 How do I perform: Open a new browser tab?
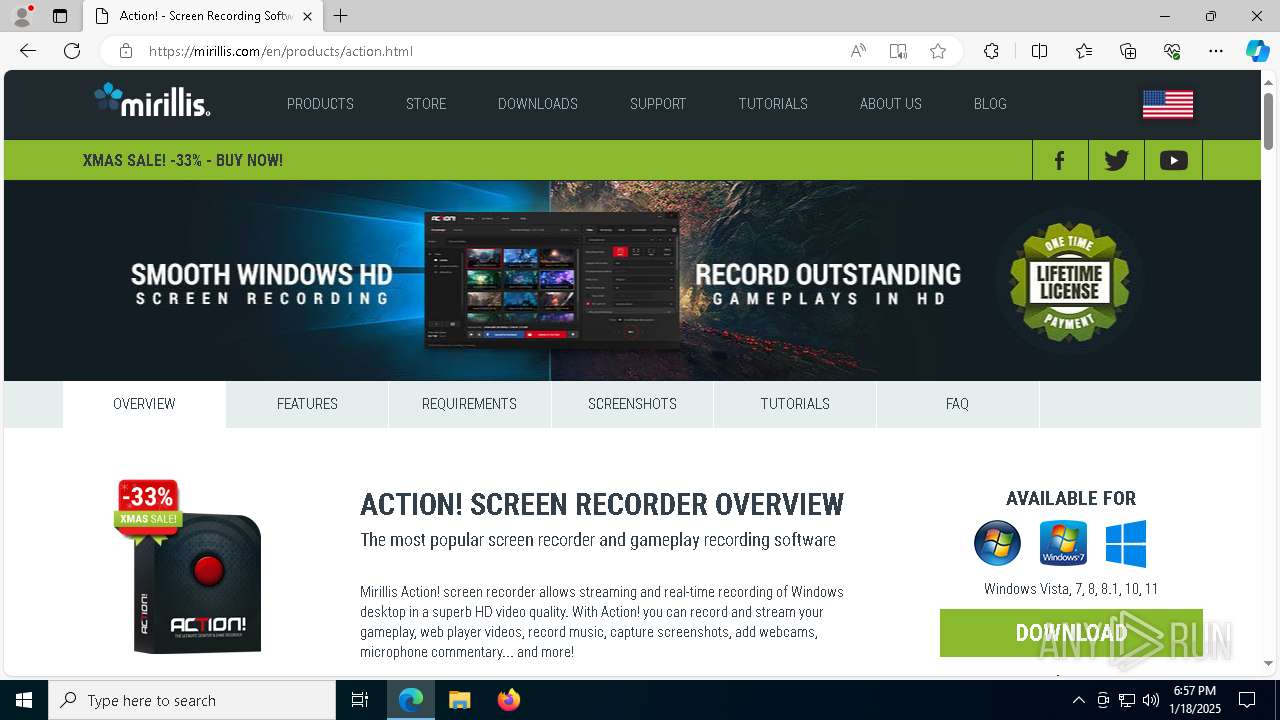[x=341, y=16]
